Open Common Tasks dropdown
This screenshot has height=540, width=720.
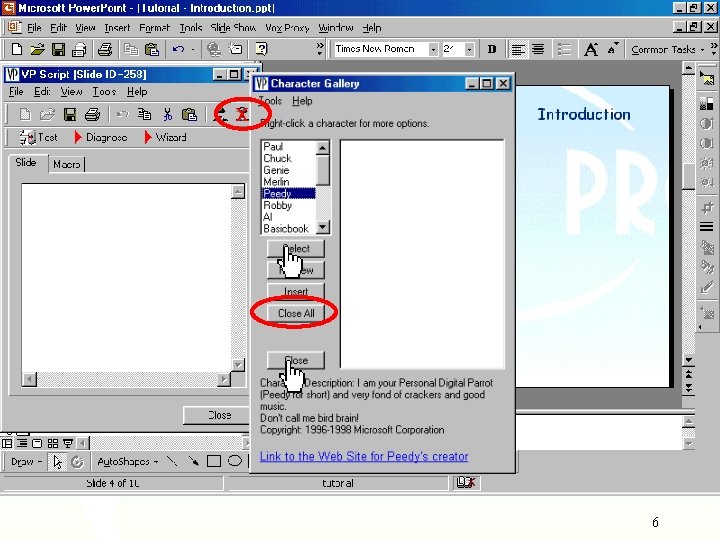[x=667, y=49]
